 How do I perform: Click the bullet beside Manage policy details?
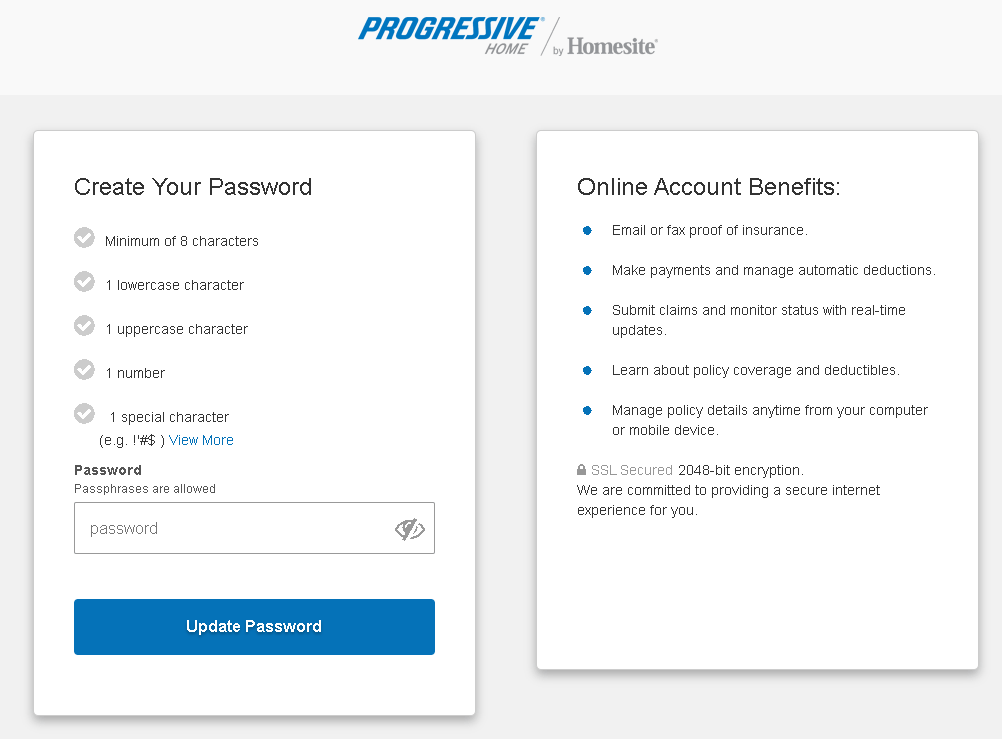[x=588, y=411]
